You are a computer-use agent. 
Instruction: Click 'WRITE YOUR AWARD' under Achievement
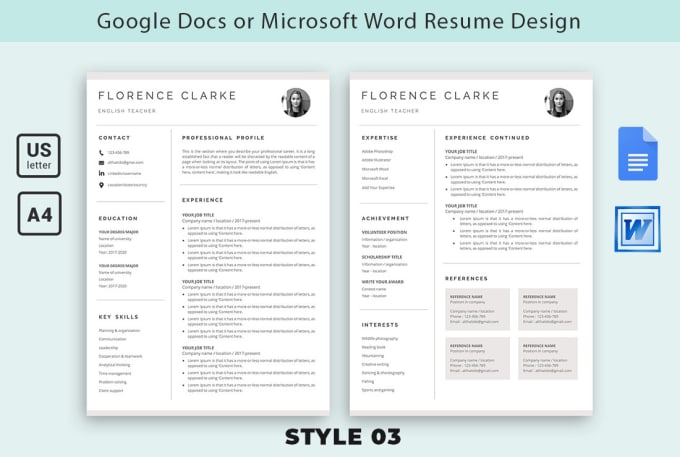(x=382, y=282)
